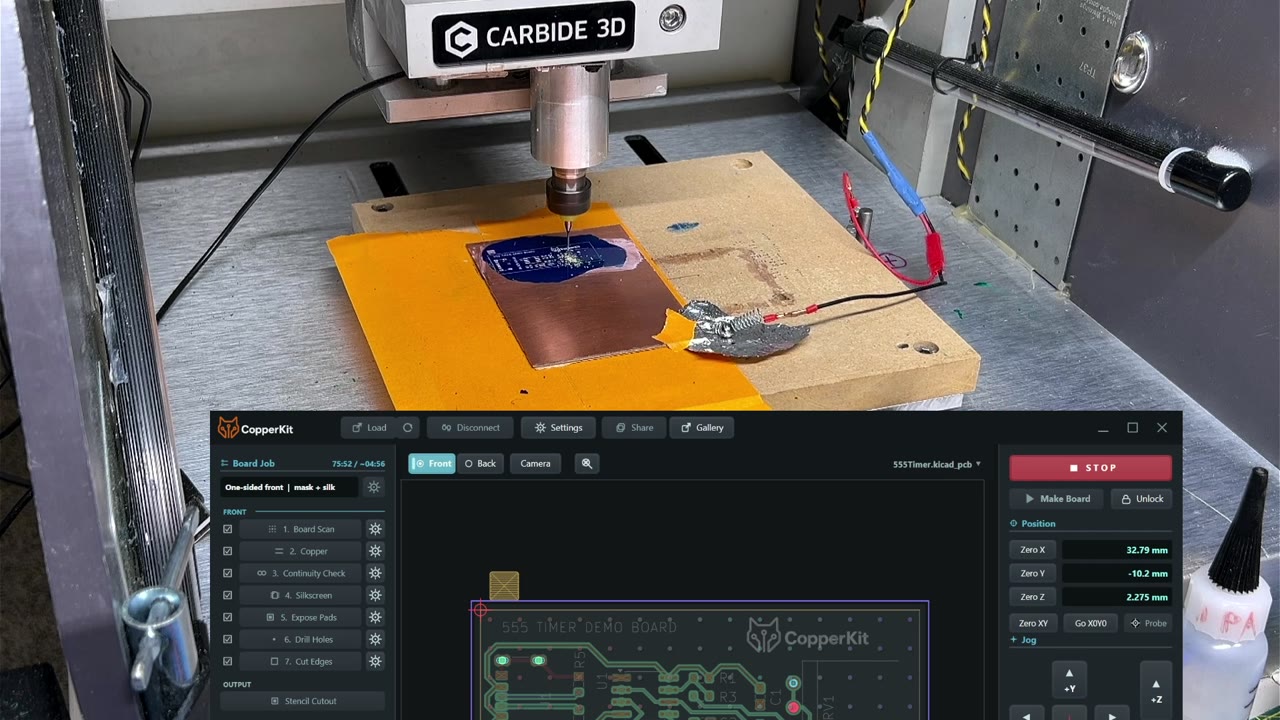
Task: Uncheck the Continuity Check checkbox
Action: pyautogui.click(x=228, y=573)
